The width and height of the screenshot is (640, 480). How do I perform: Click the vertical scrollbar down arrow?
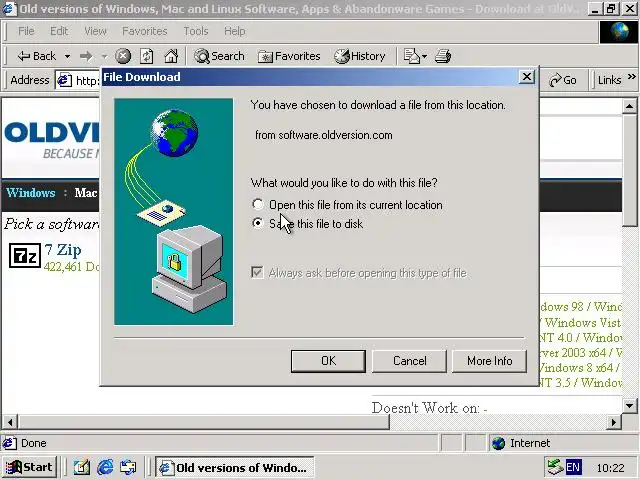(629, 406)
